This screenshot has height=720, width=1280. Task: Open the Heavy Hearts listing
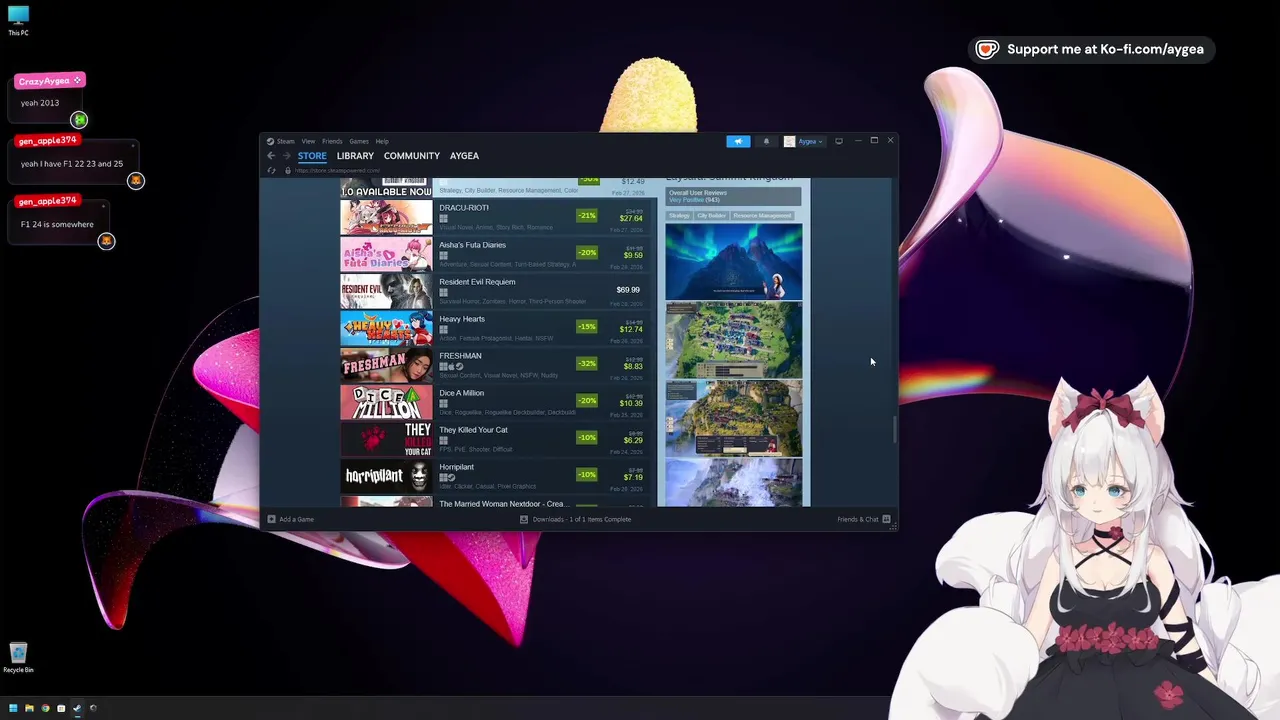497,326
